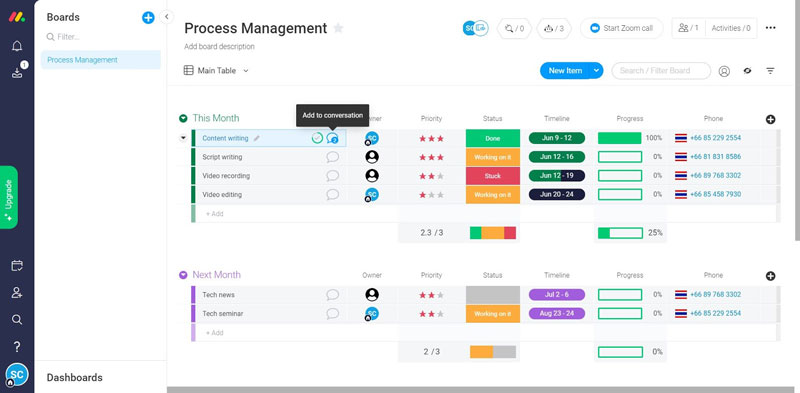This screenshot has width=800, height=393.
Task: Edit Content writing name pencil icon
Action: [x=257, y=138]
